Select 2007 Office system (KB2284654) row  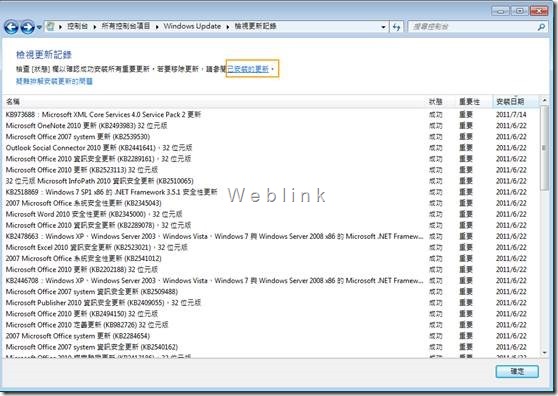pyautogui.click(x=270, y=336)
